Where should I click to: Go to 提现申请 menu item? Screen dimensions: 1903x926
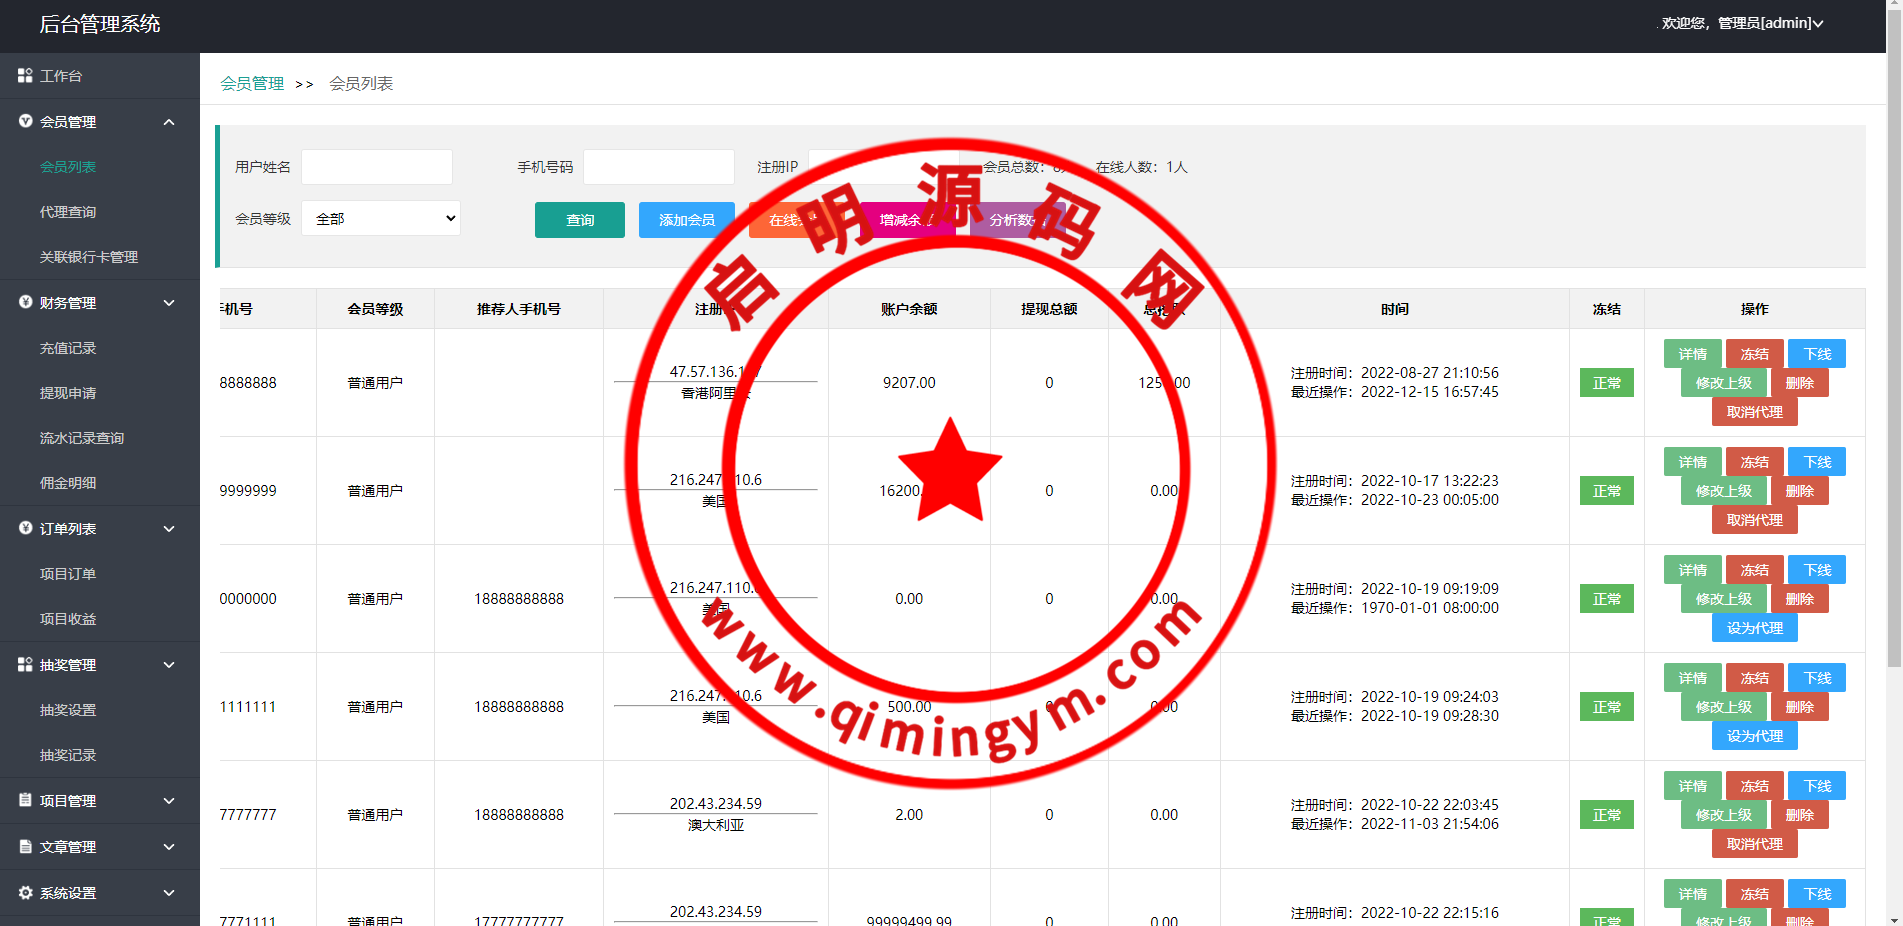pyautogui.click(x=68, y=393)
